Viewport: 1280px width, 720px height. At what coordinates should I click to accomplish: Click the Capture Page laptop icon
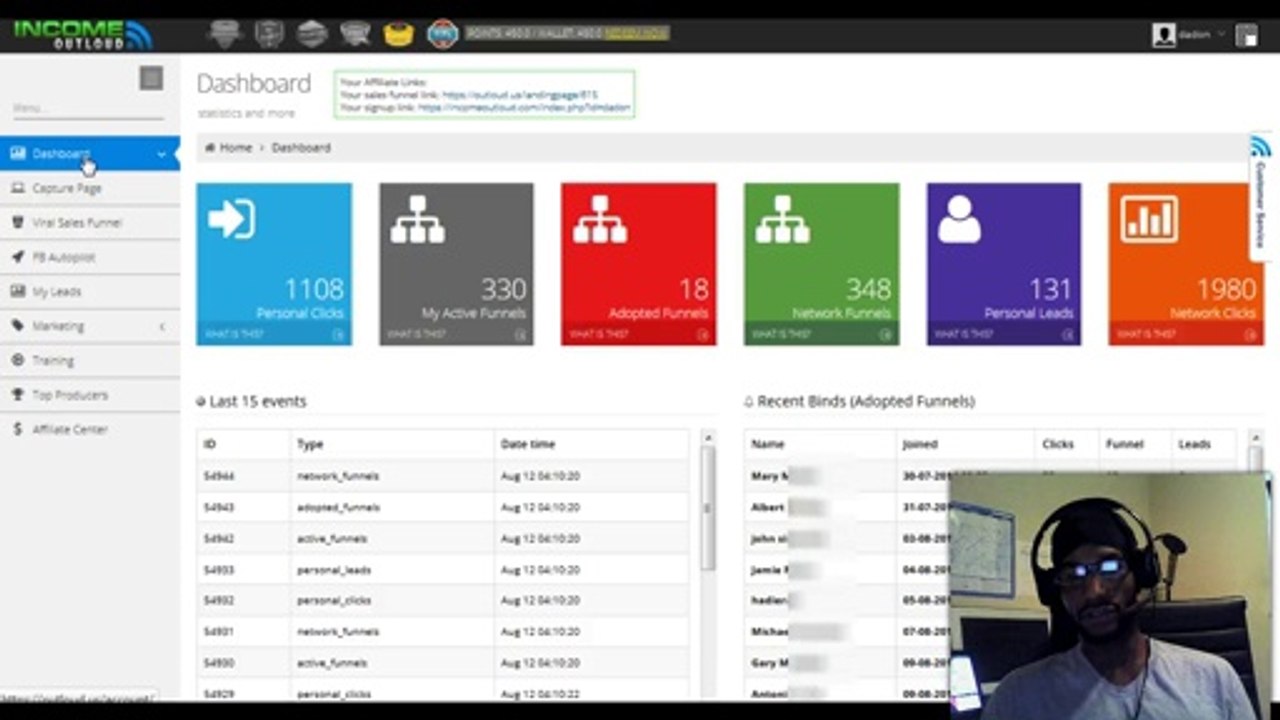[18, 188]
